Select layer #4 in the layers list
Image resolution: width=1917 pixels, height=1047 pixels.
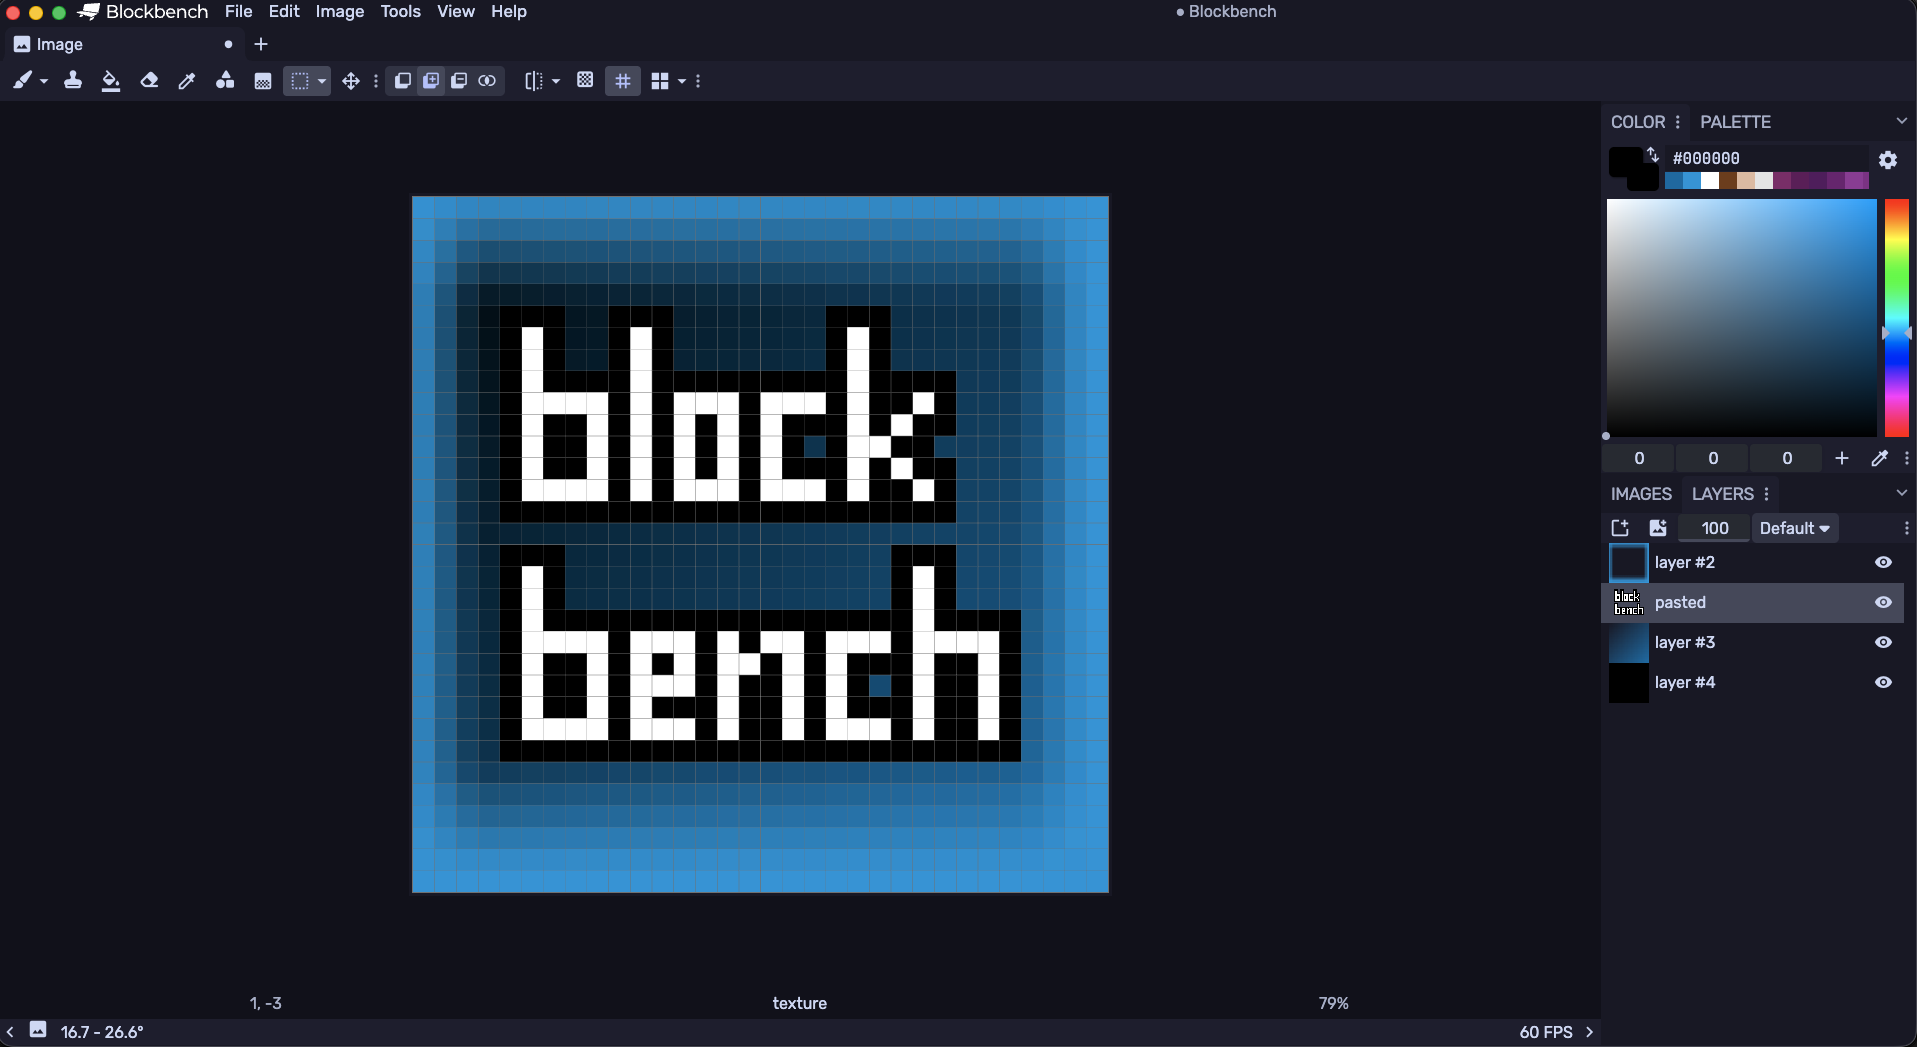pos(1753,683)
